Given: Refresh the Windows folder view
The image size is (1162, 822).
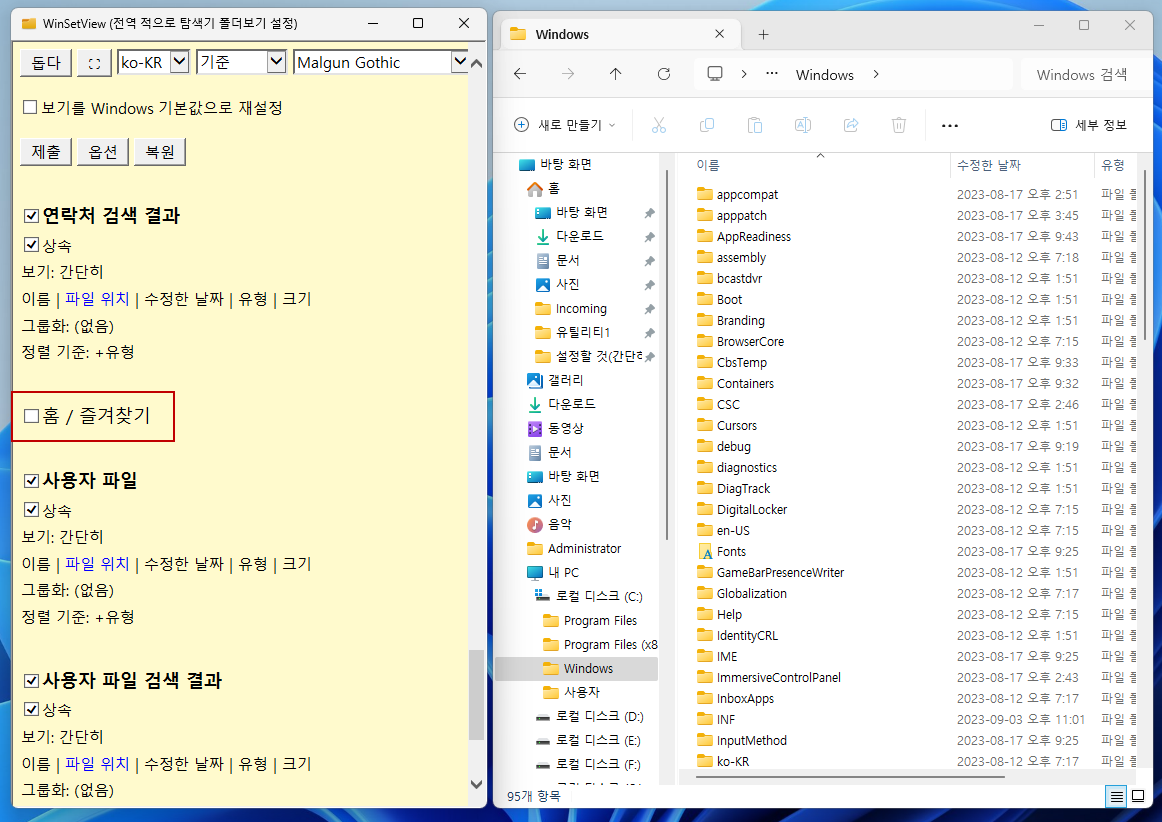Looking at the screenshot, I should pos(664,74).
